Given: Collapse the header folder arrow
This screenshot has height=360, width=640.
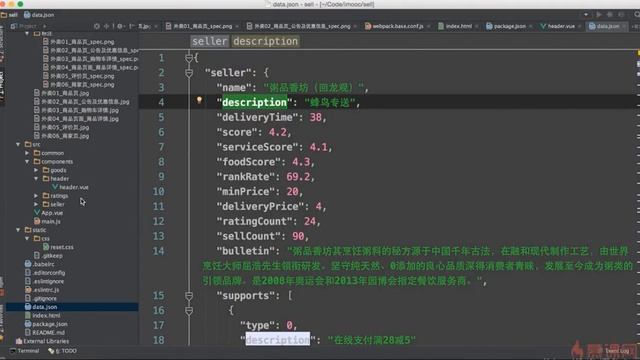Looking at the screenshot, I should click(36, 179).
